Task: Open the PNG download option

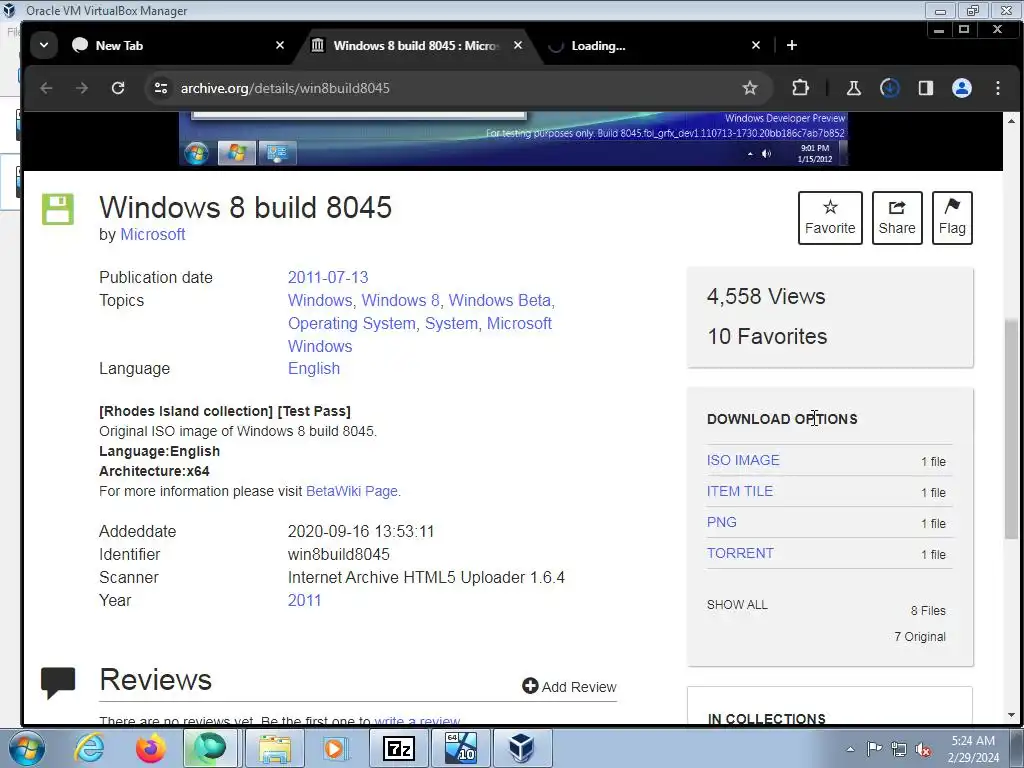Action: coord(722,522)
